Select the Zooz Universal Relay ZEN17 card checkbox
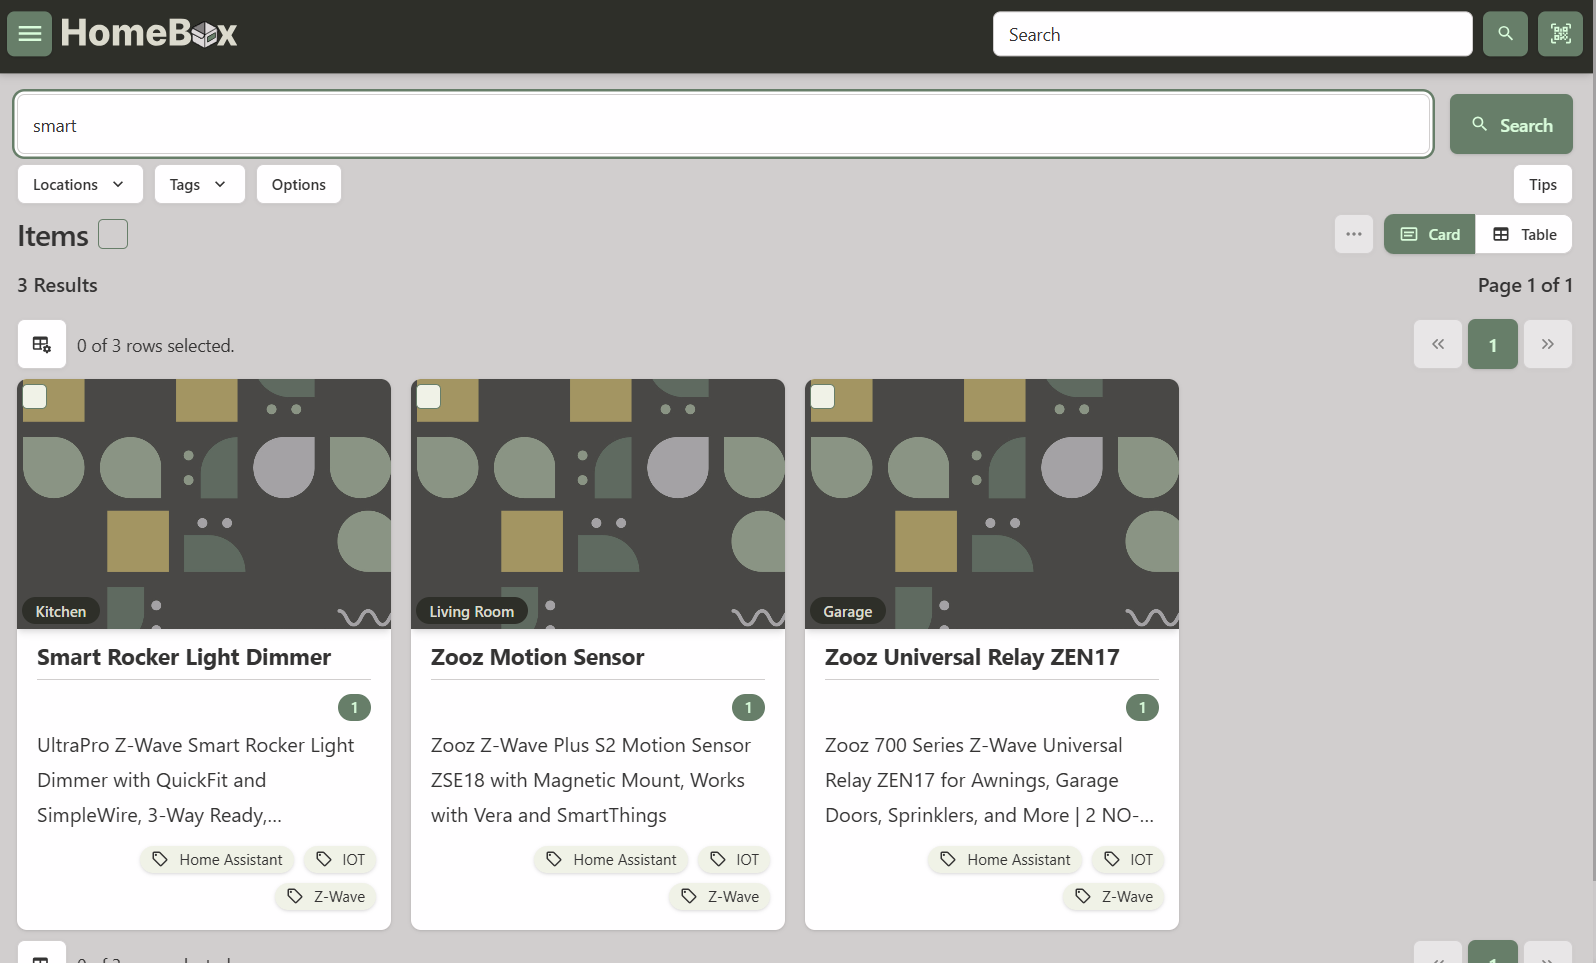This screenshot has width=1596, height=963. 823,396
